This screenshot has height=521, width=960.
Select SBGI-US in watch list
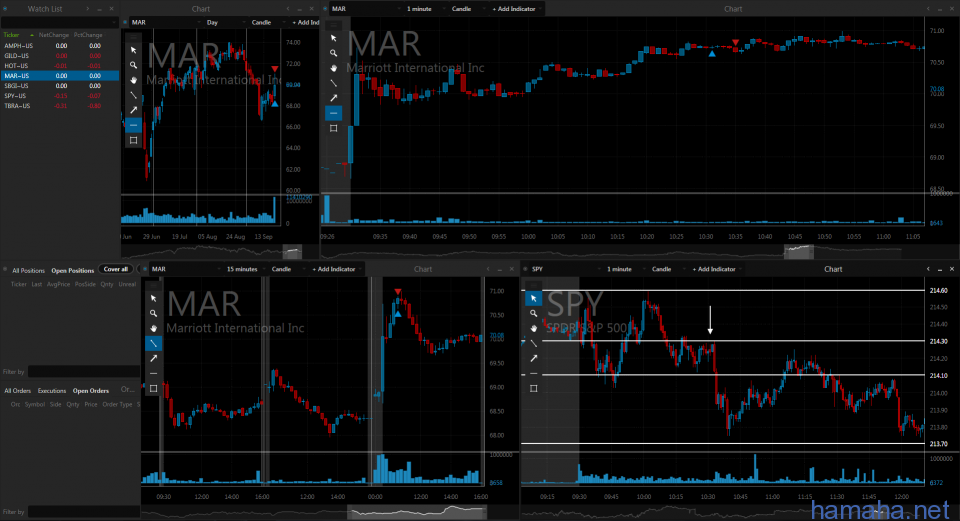59,86
